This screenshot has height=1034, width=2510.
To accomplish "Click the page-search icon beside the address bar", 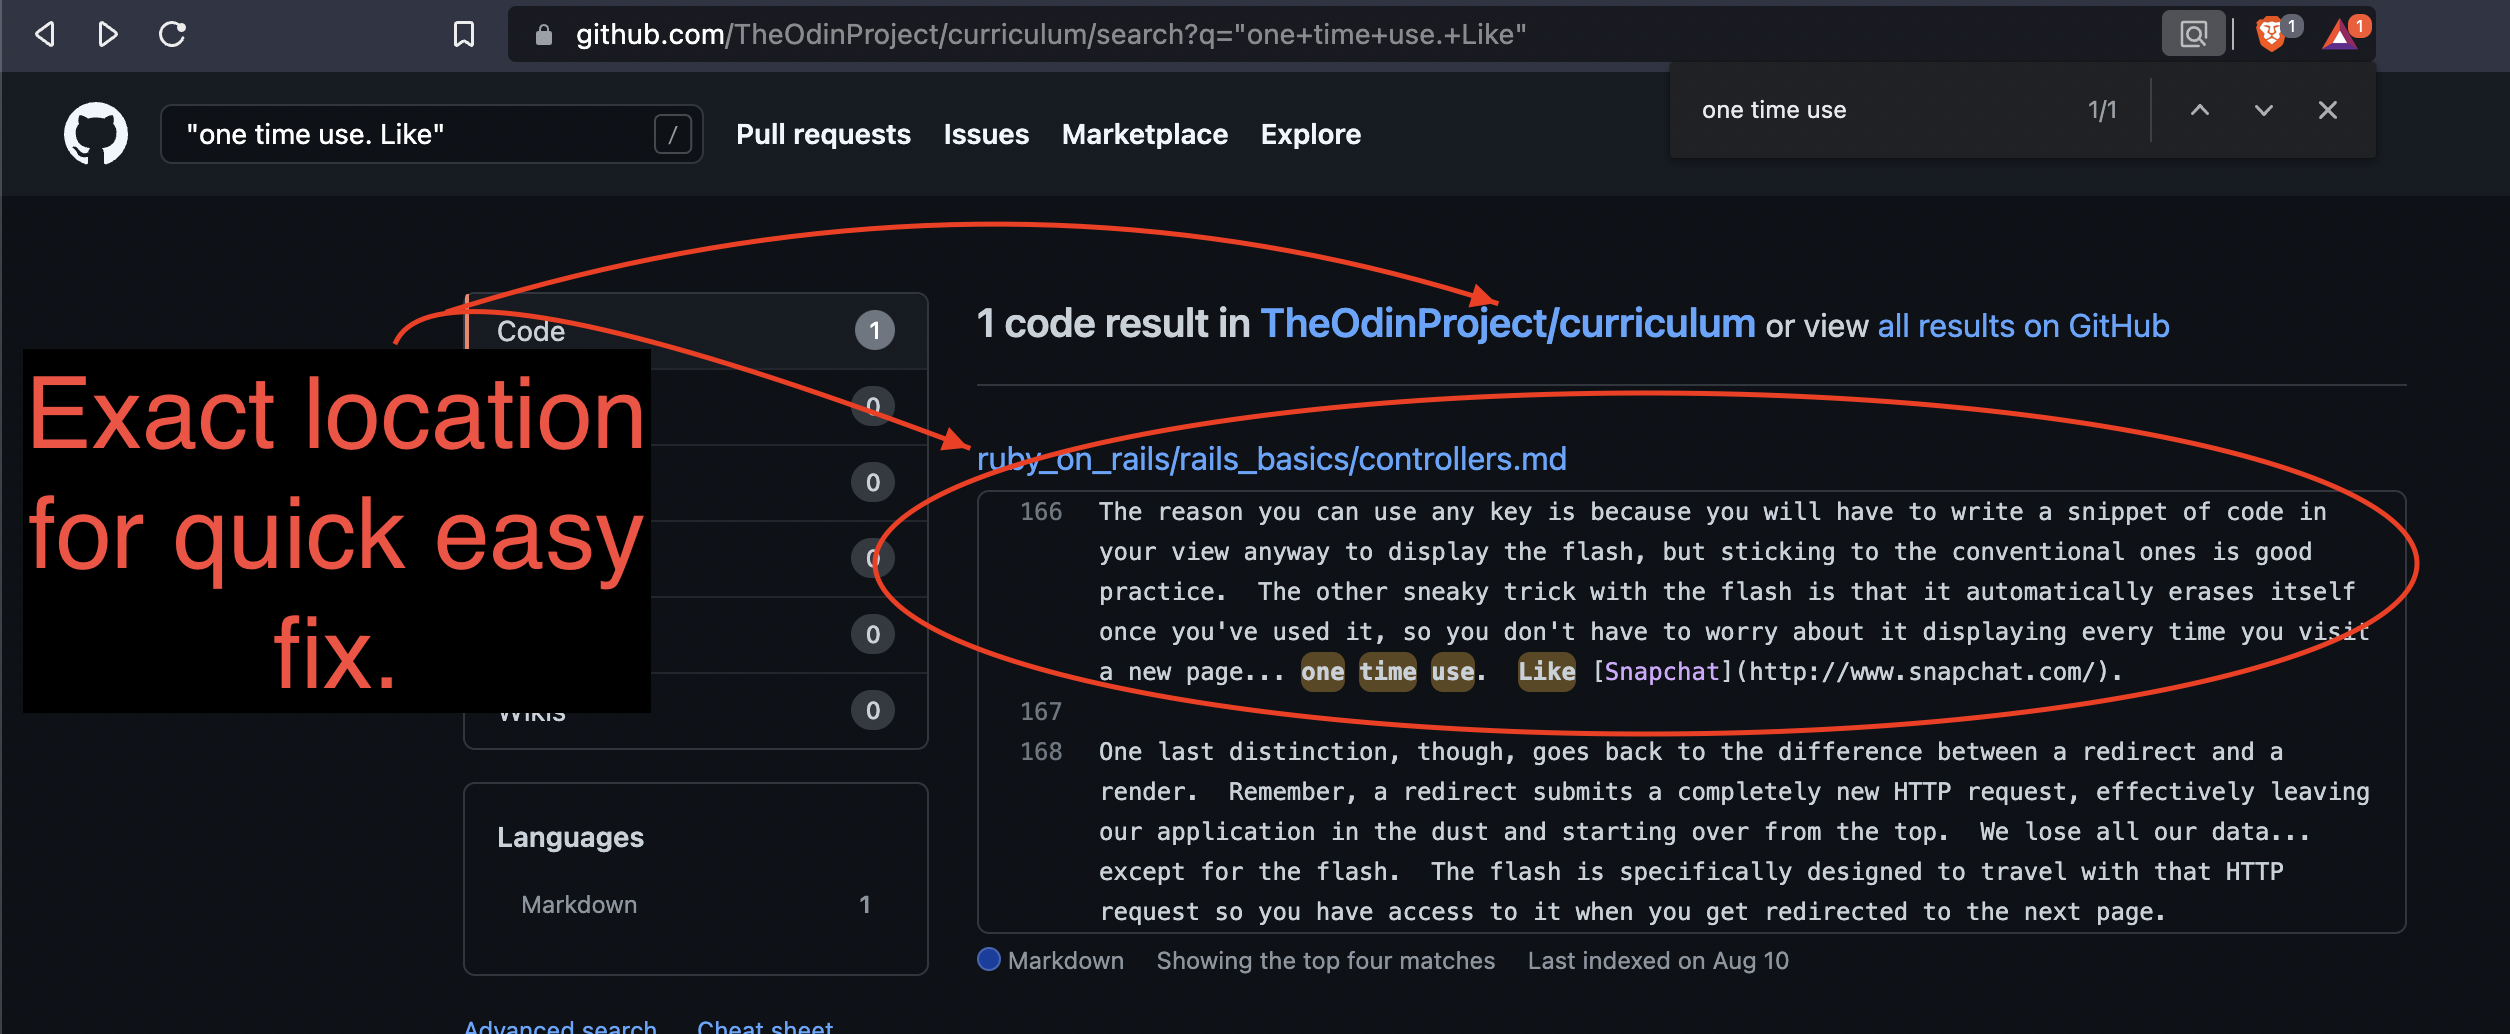I will pyautogui.click(x=2193, y=34).
